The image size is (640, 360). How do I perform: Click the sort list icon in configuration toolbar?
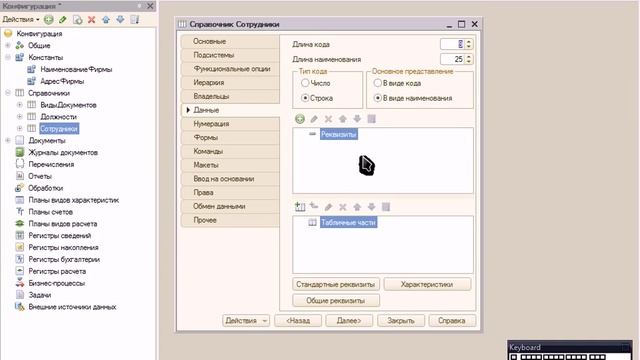click(135, 19)
